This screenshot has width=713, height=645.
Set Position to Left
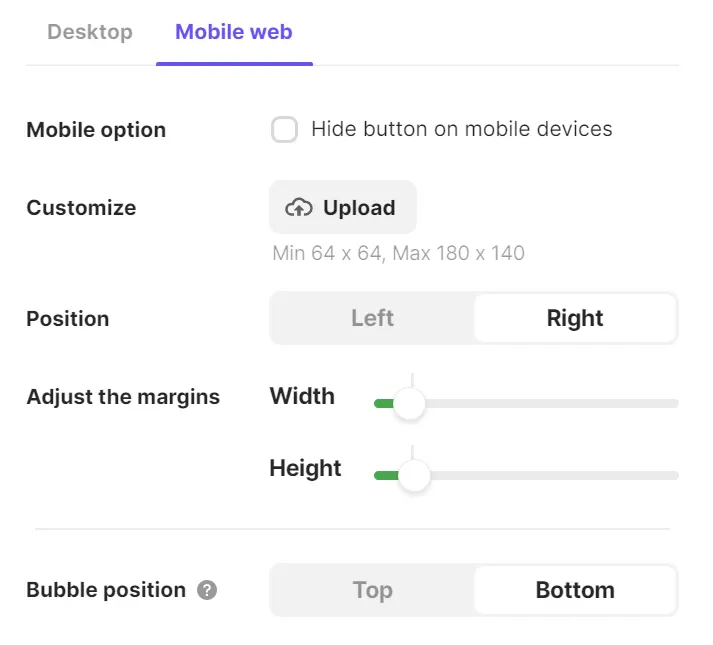click(372, 318)
